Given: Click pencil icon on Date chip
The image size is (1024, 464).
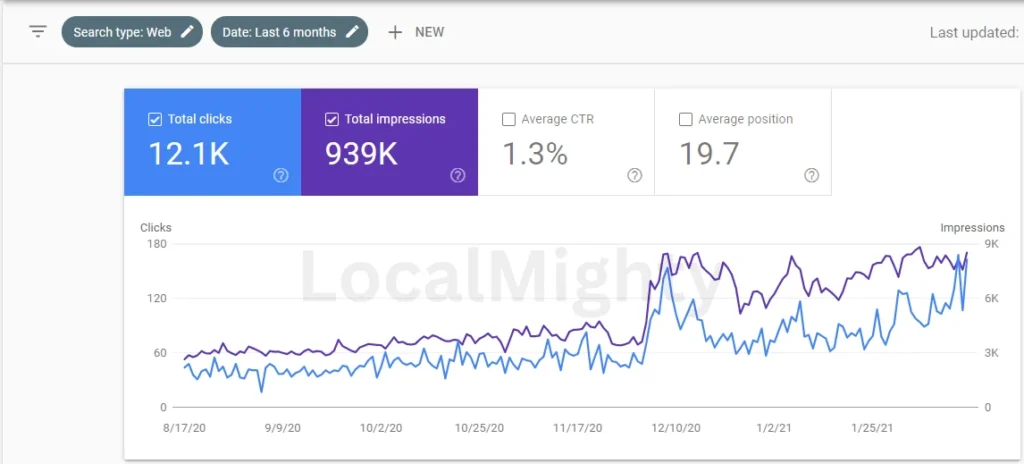Looking at the screenshot, I should [x=352, y=32].
